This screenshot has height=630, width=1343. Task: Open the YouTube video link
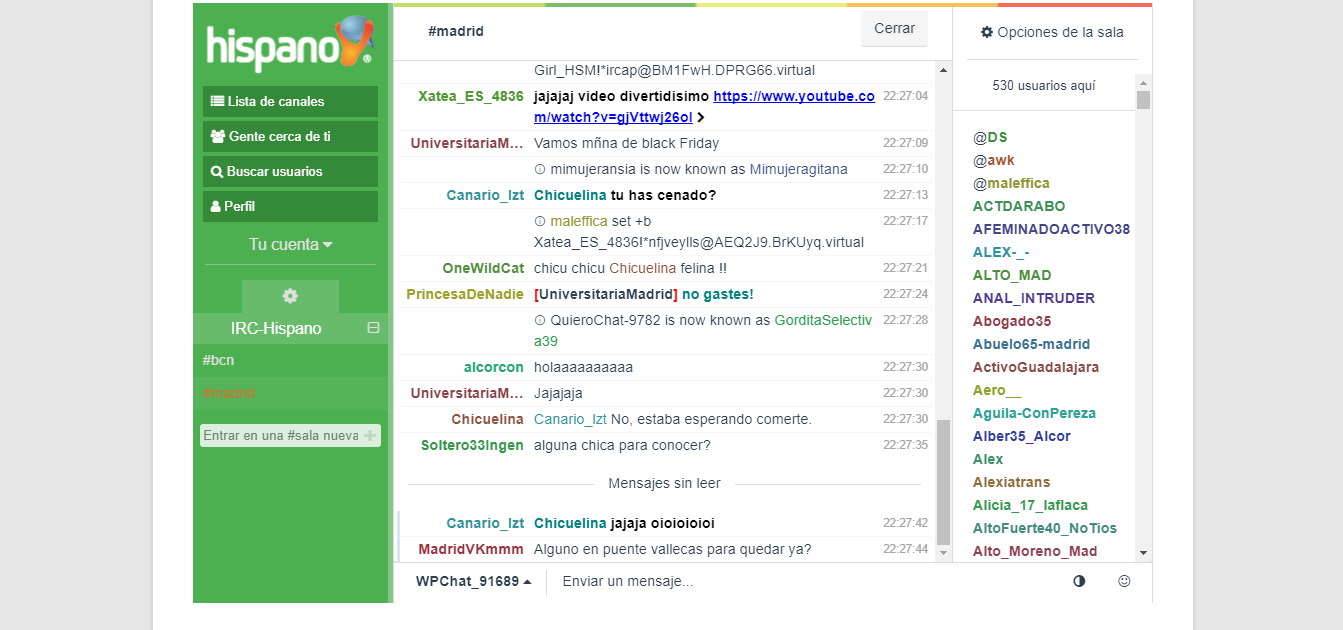pyautogui.click(x=704, y=107)
